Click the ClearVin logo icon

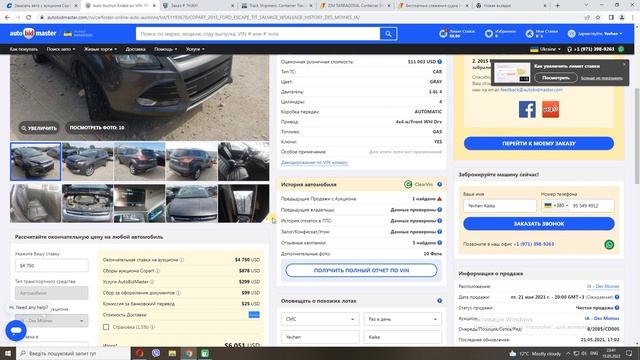point(408,184)
